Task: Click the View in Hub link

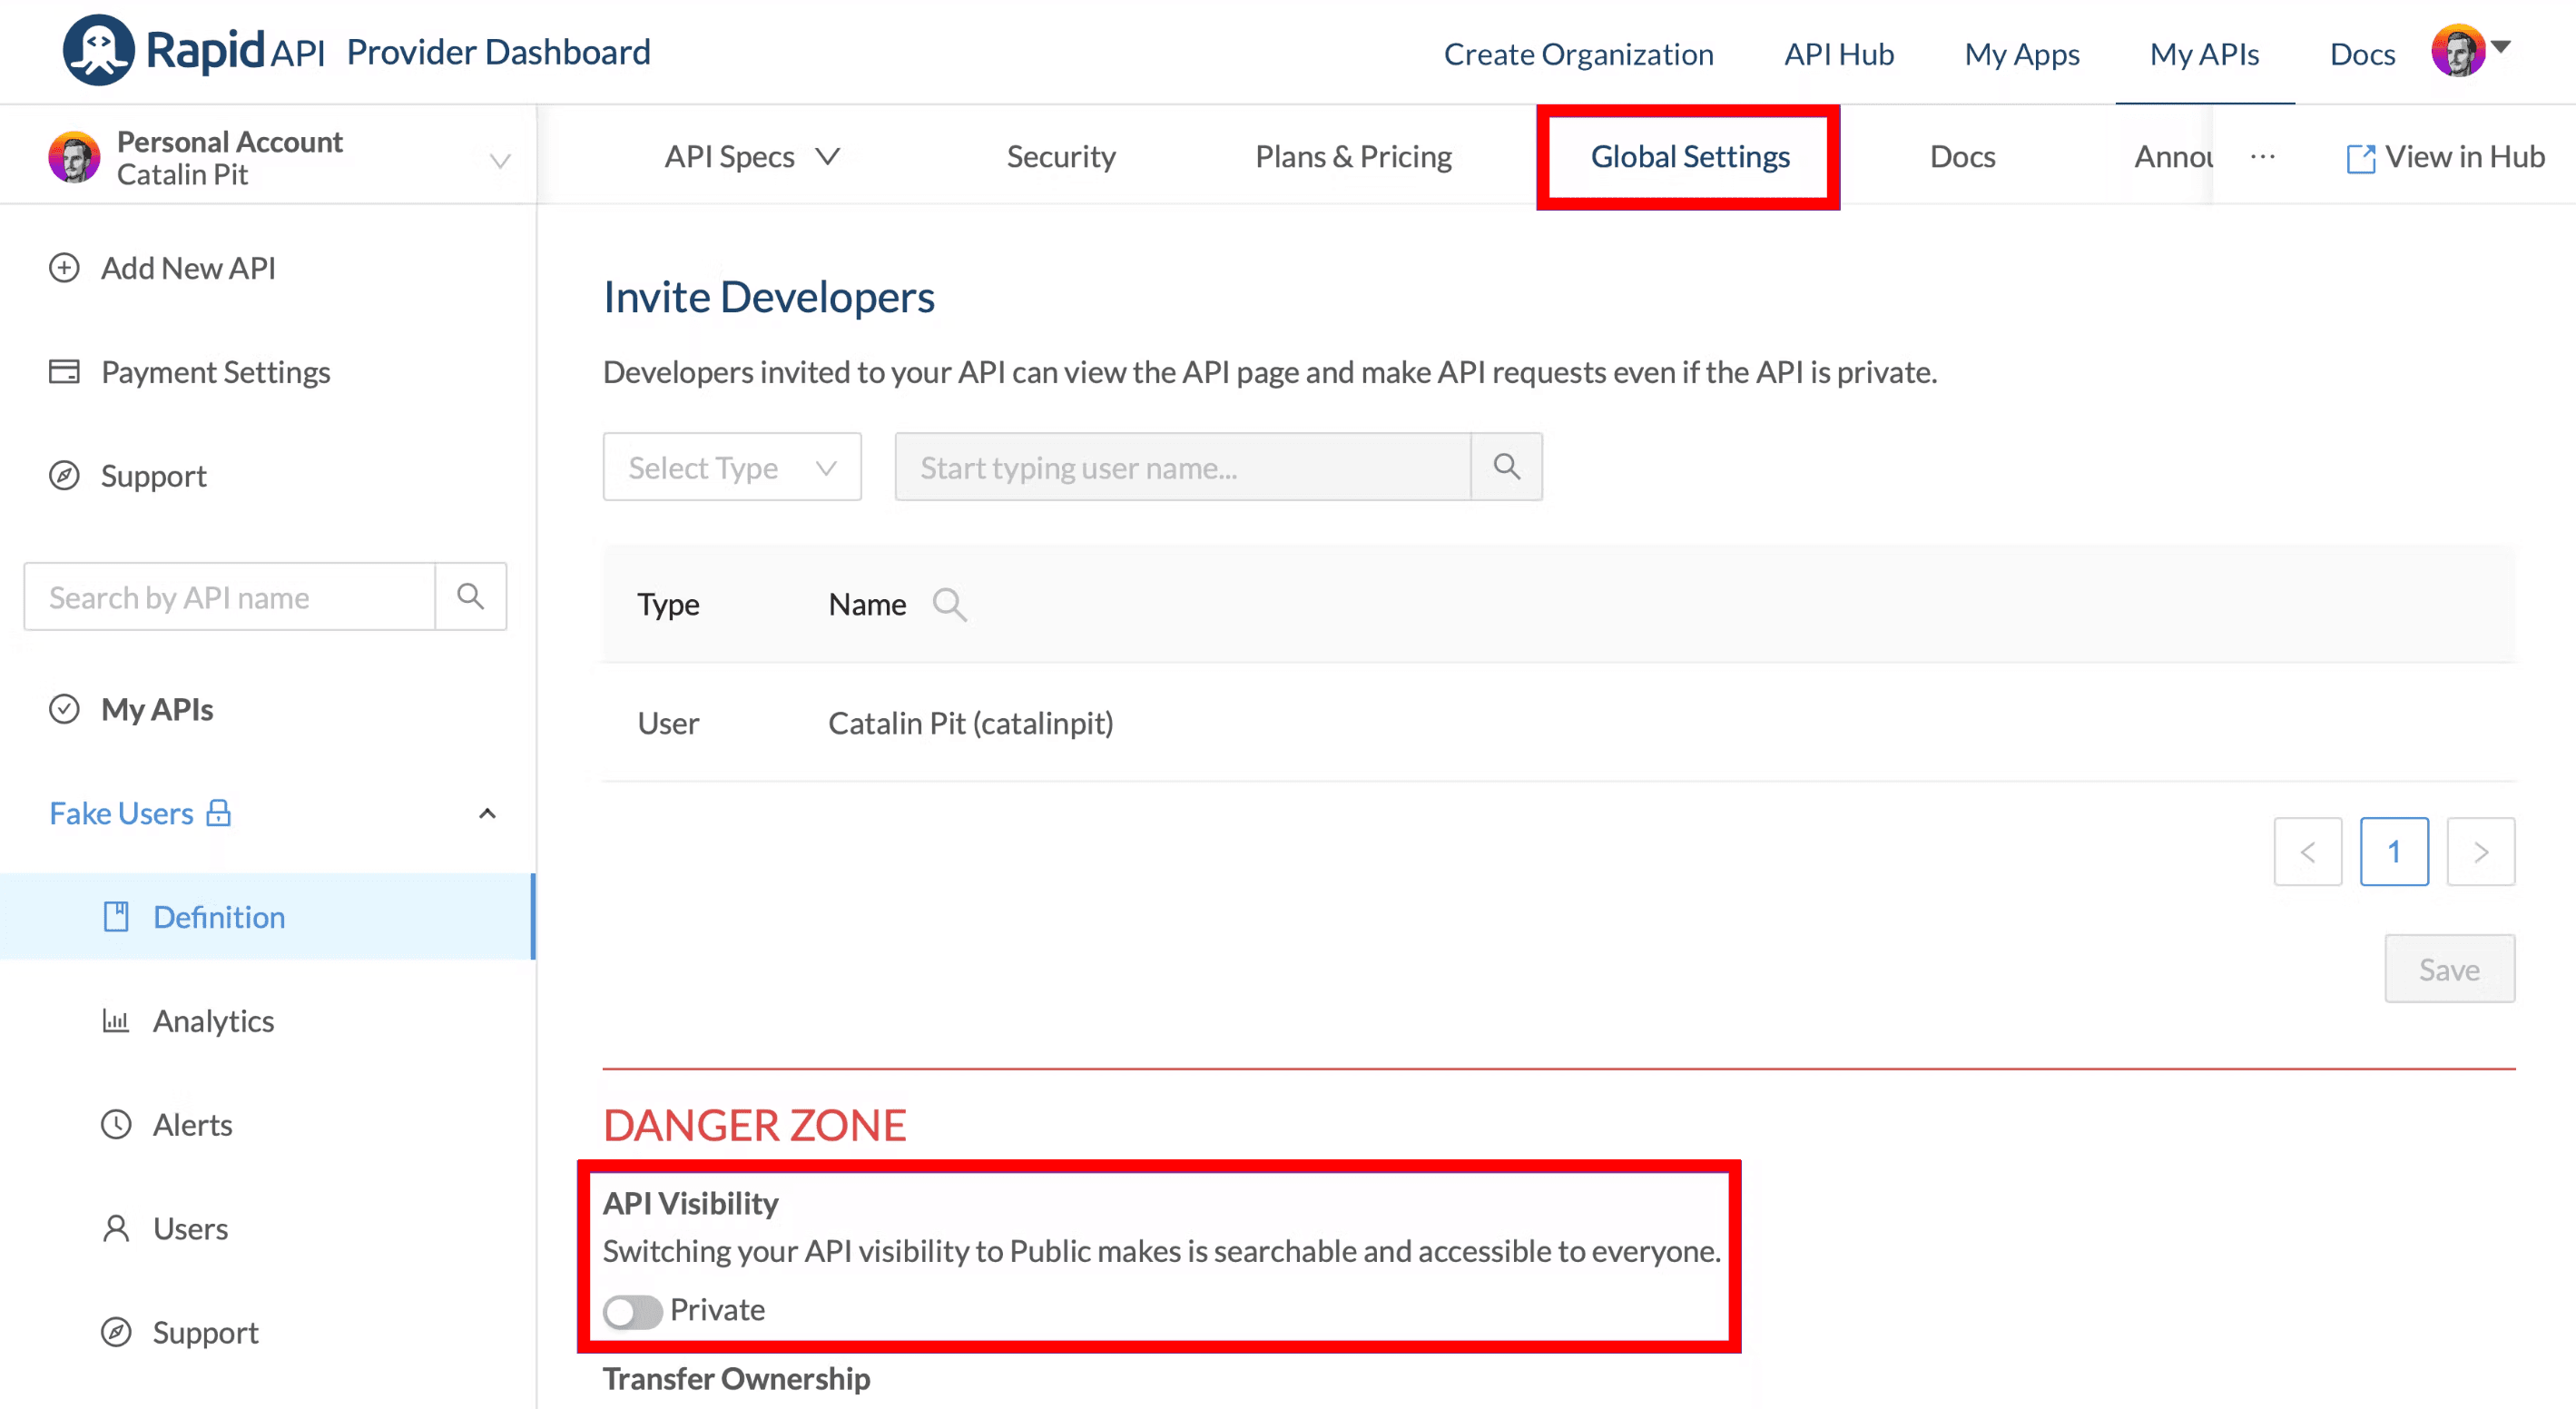Action: 2445,157
